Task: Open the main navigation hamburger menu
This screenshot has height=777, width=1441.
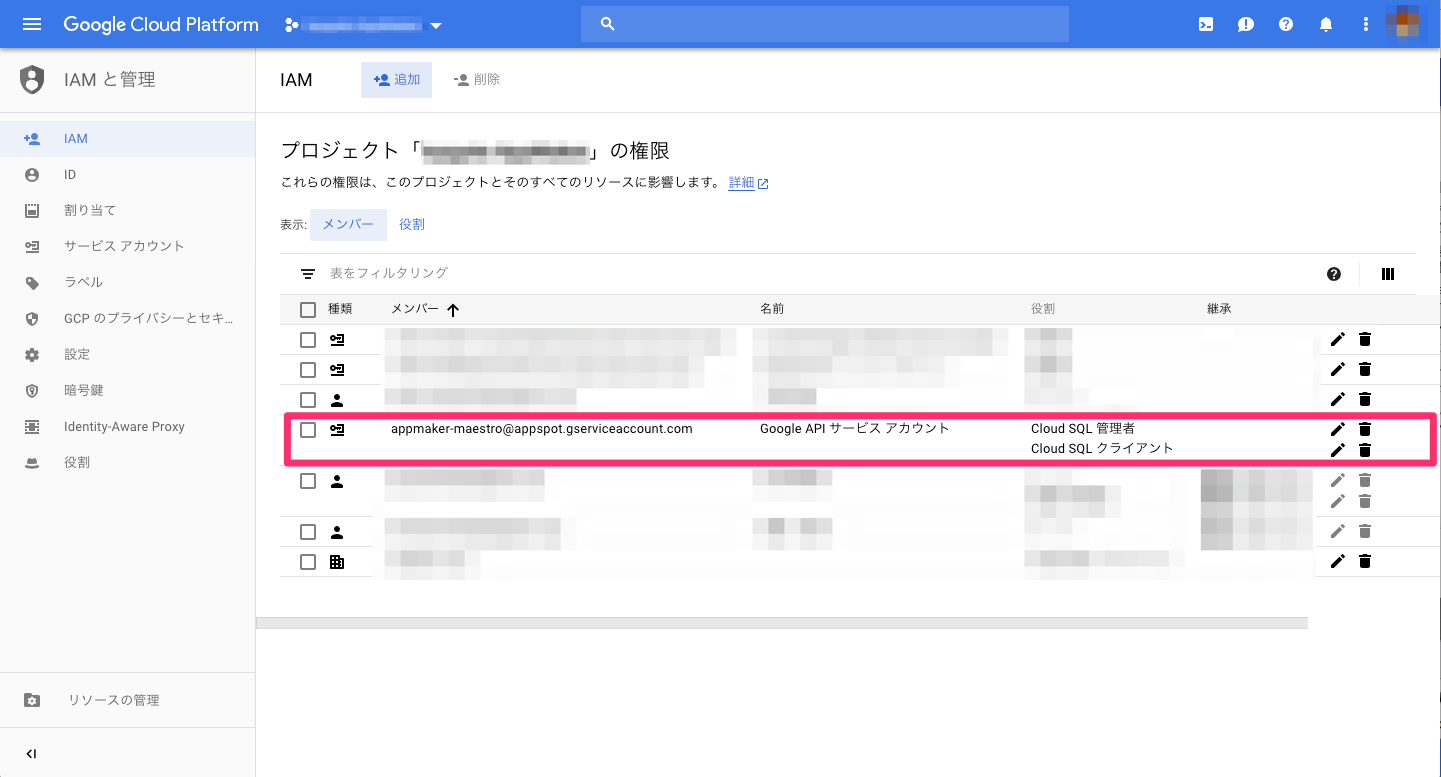Action: point(32,24)
